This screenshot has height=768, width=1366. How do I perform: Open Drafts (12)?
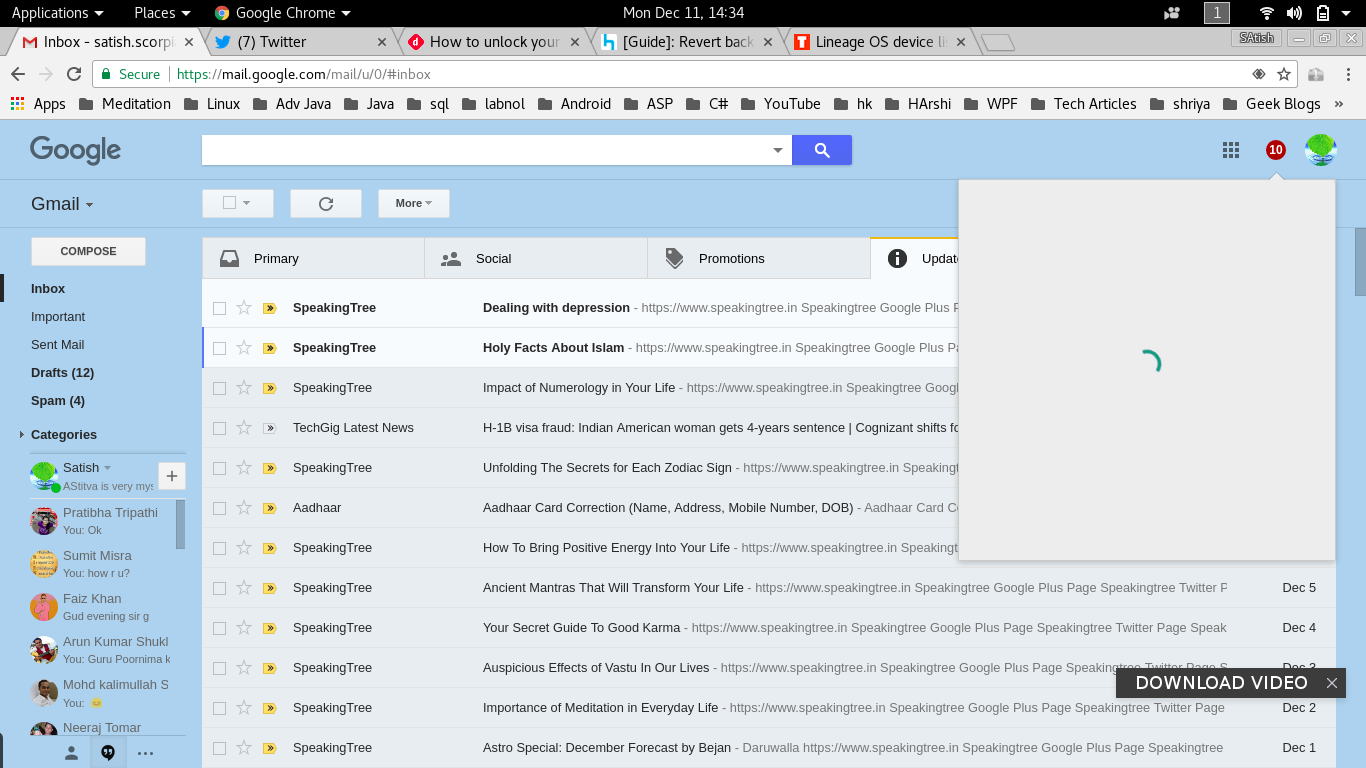tap(62, 373)
